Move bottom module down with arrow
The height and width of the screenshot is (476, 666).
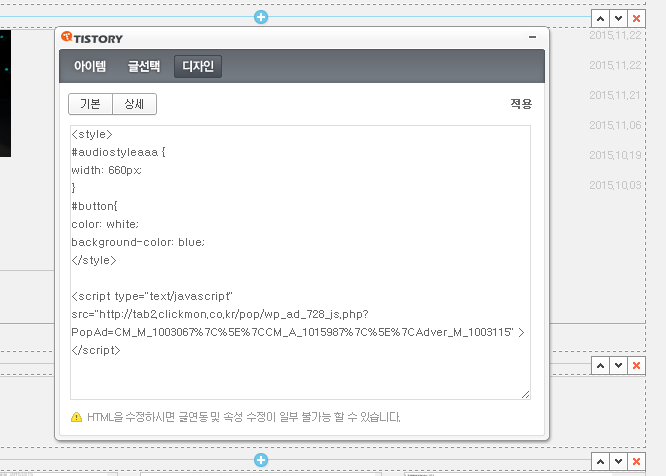tap(618, 462)
